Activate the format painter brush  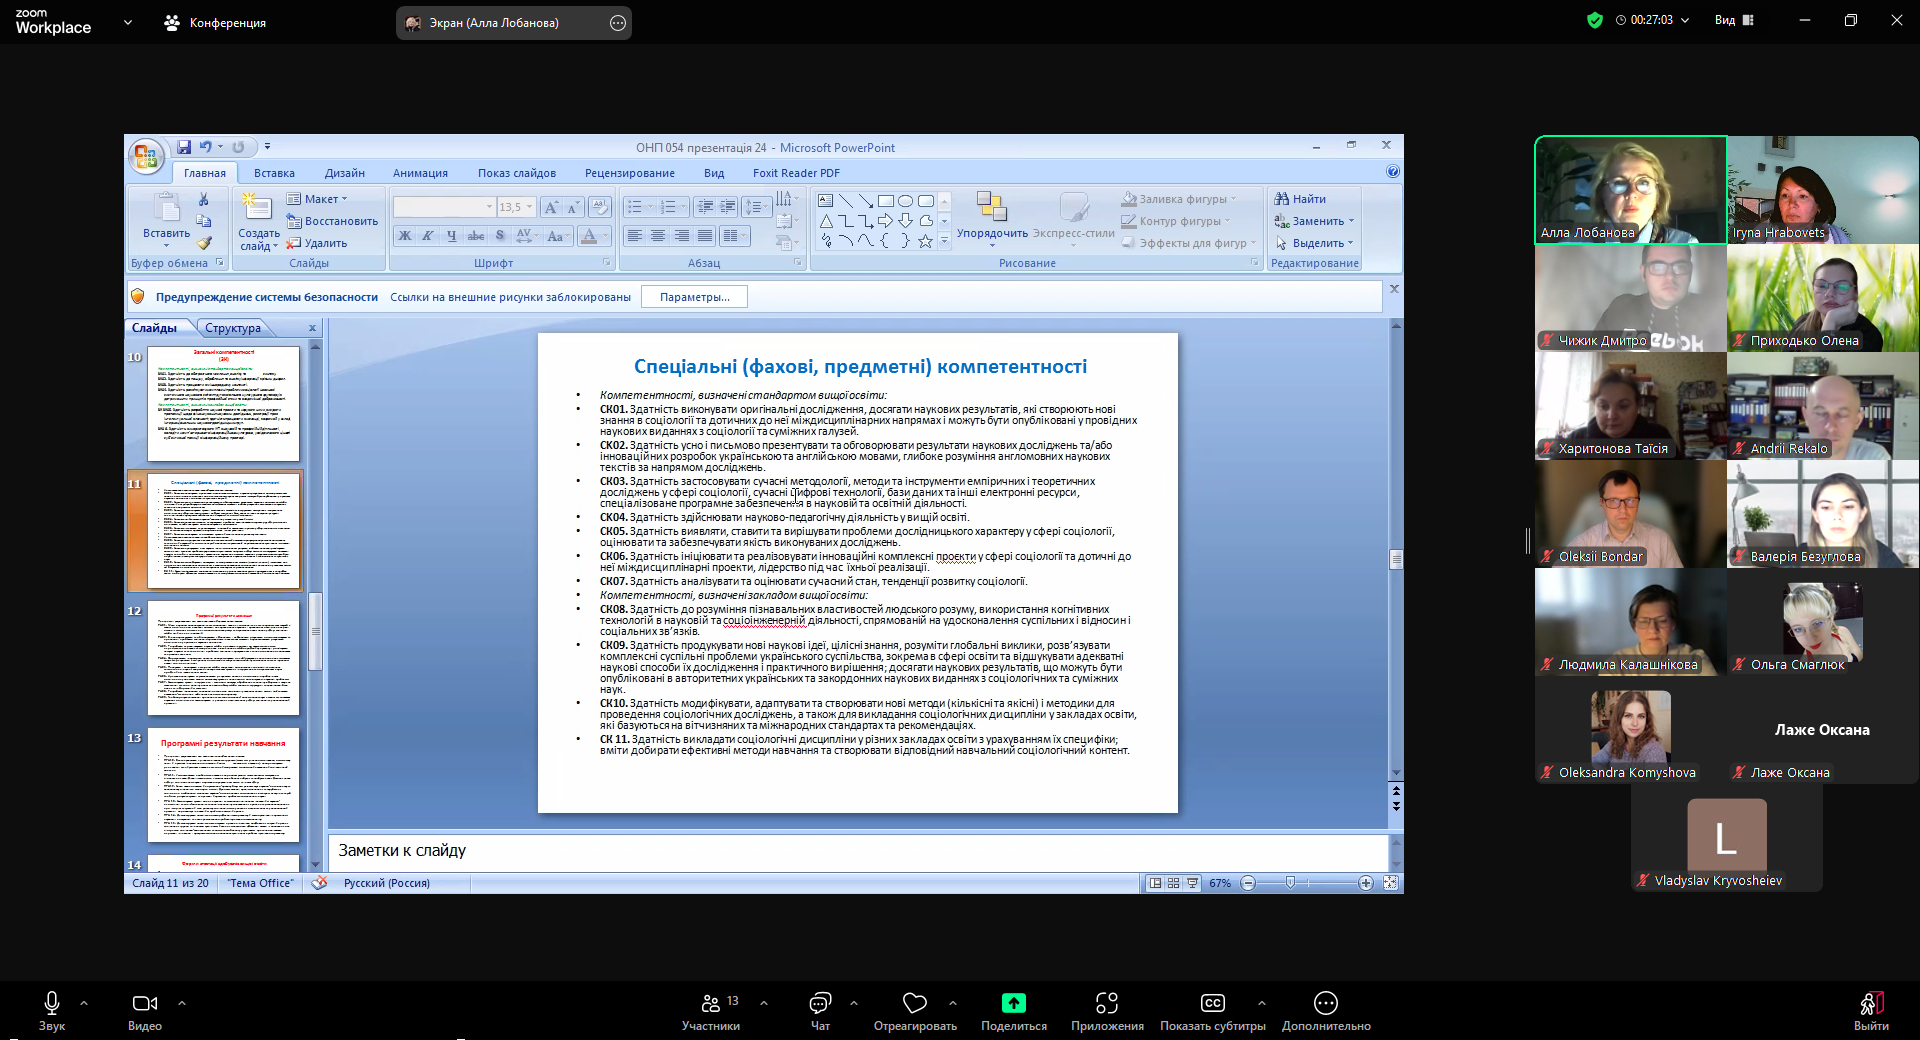[x=203, y=243]
